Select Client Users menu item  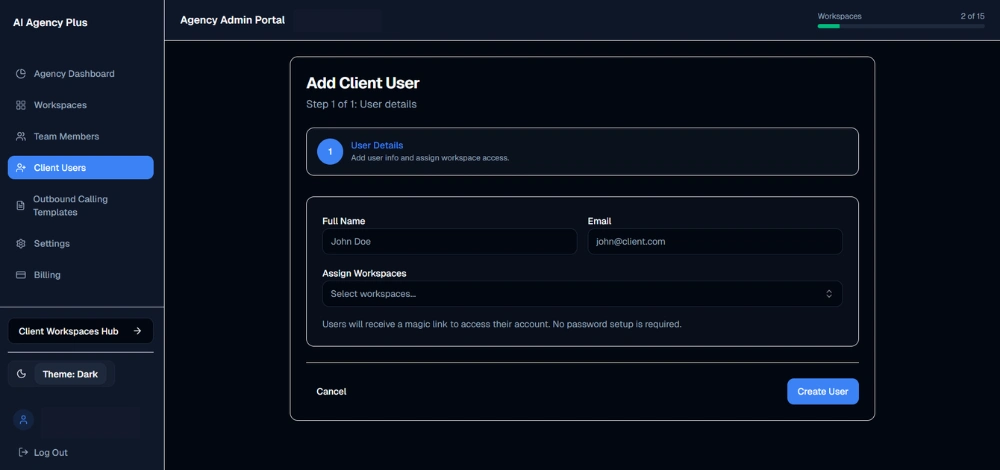pos(80,168)
